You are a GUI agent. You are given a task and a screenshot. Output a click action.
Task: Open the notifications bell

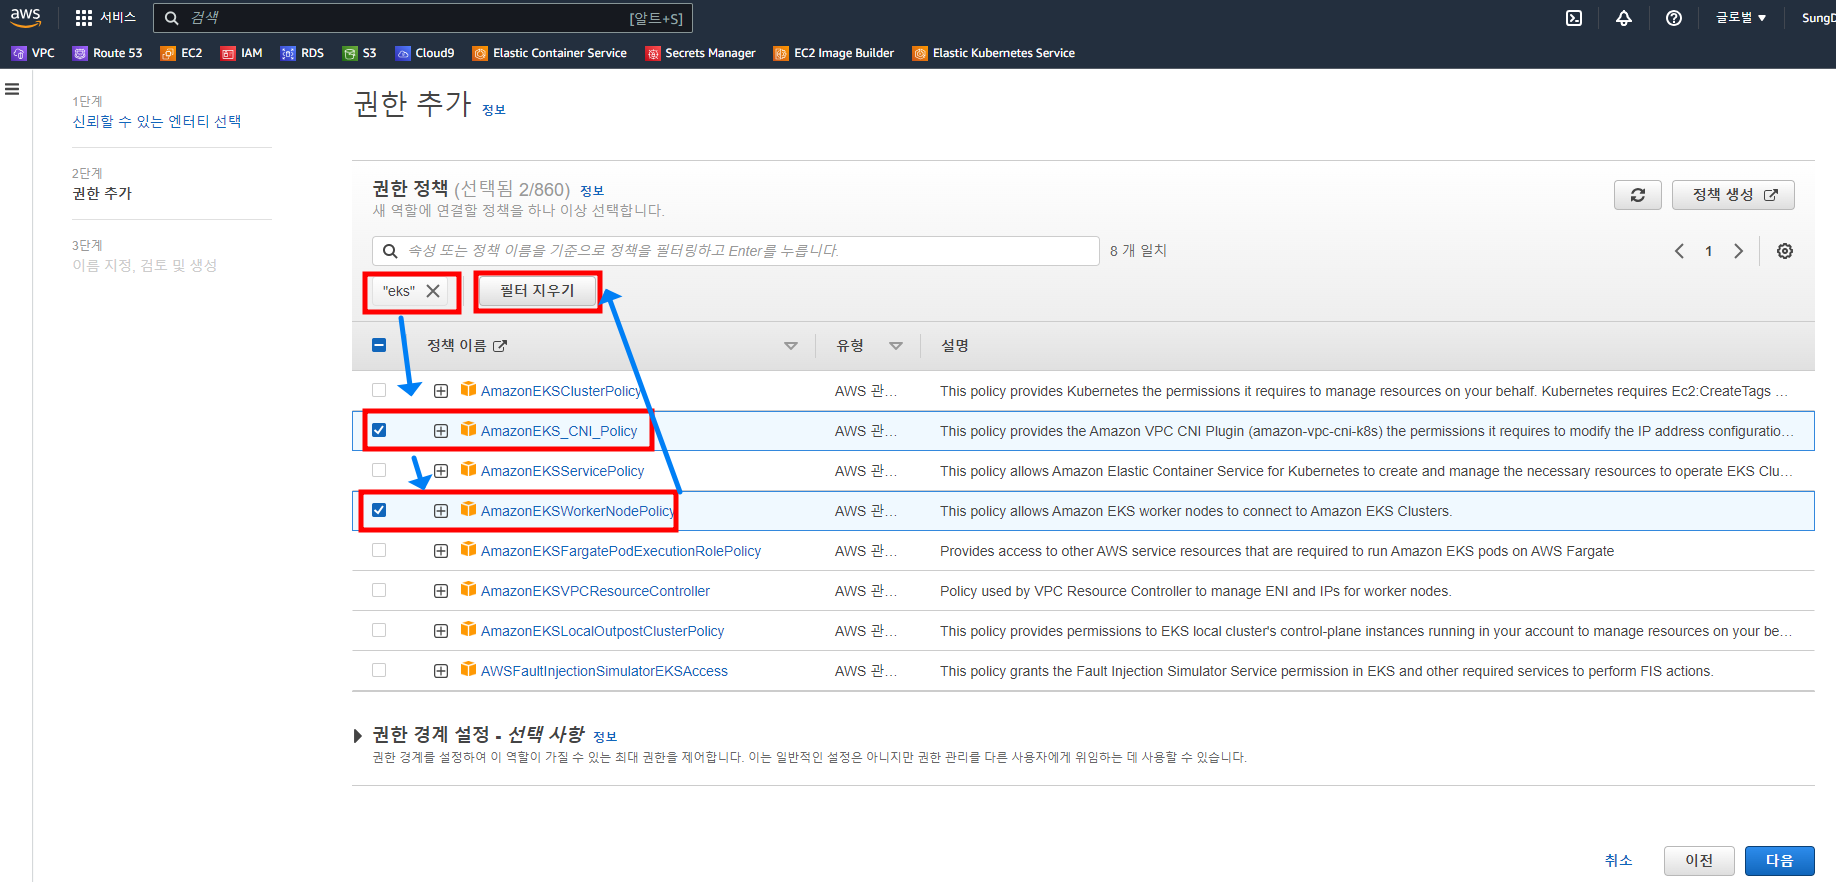point(1624,18)
